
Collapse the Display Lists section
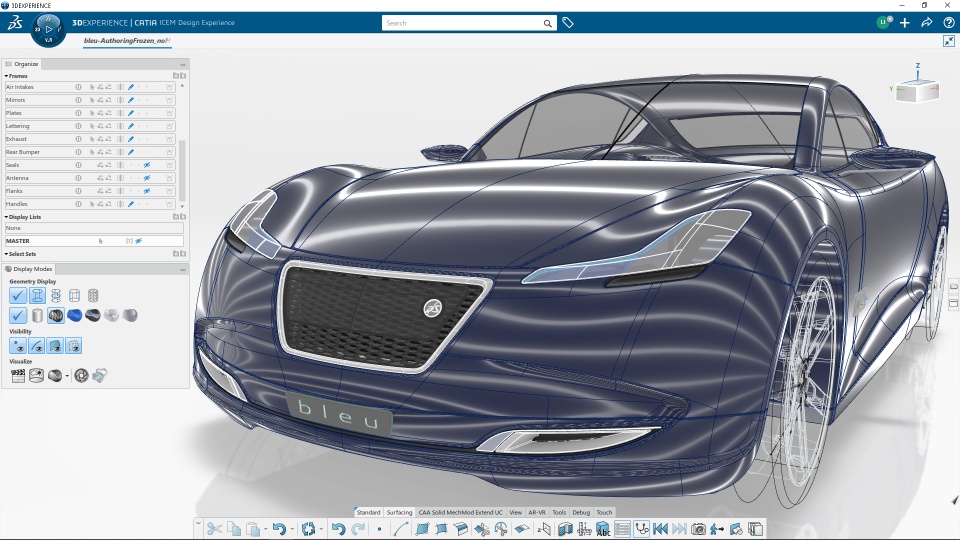click(7, 216)
